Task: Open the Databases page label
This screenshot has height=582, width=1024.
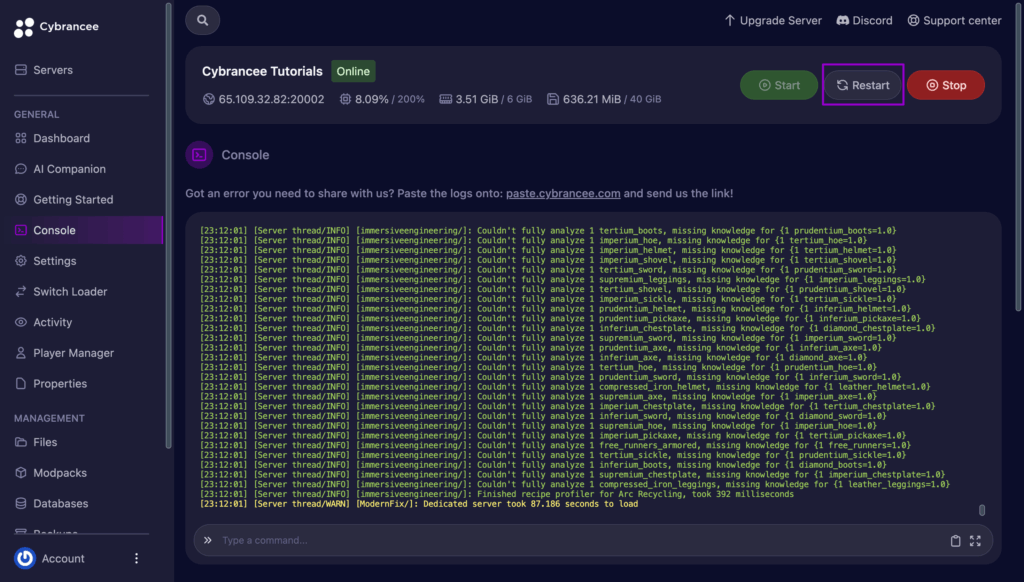Action: point(61,504)
